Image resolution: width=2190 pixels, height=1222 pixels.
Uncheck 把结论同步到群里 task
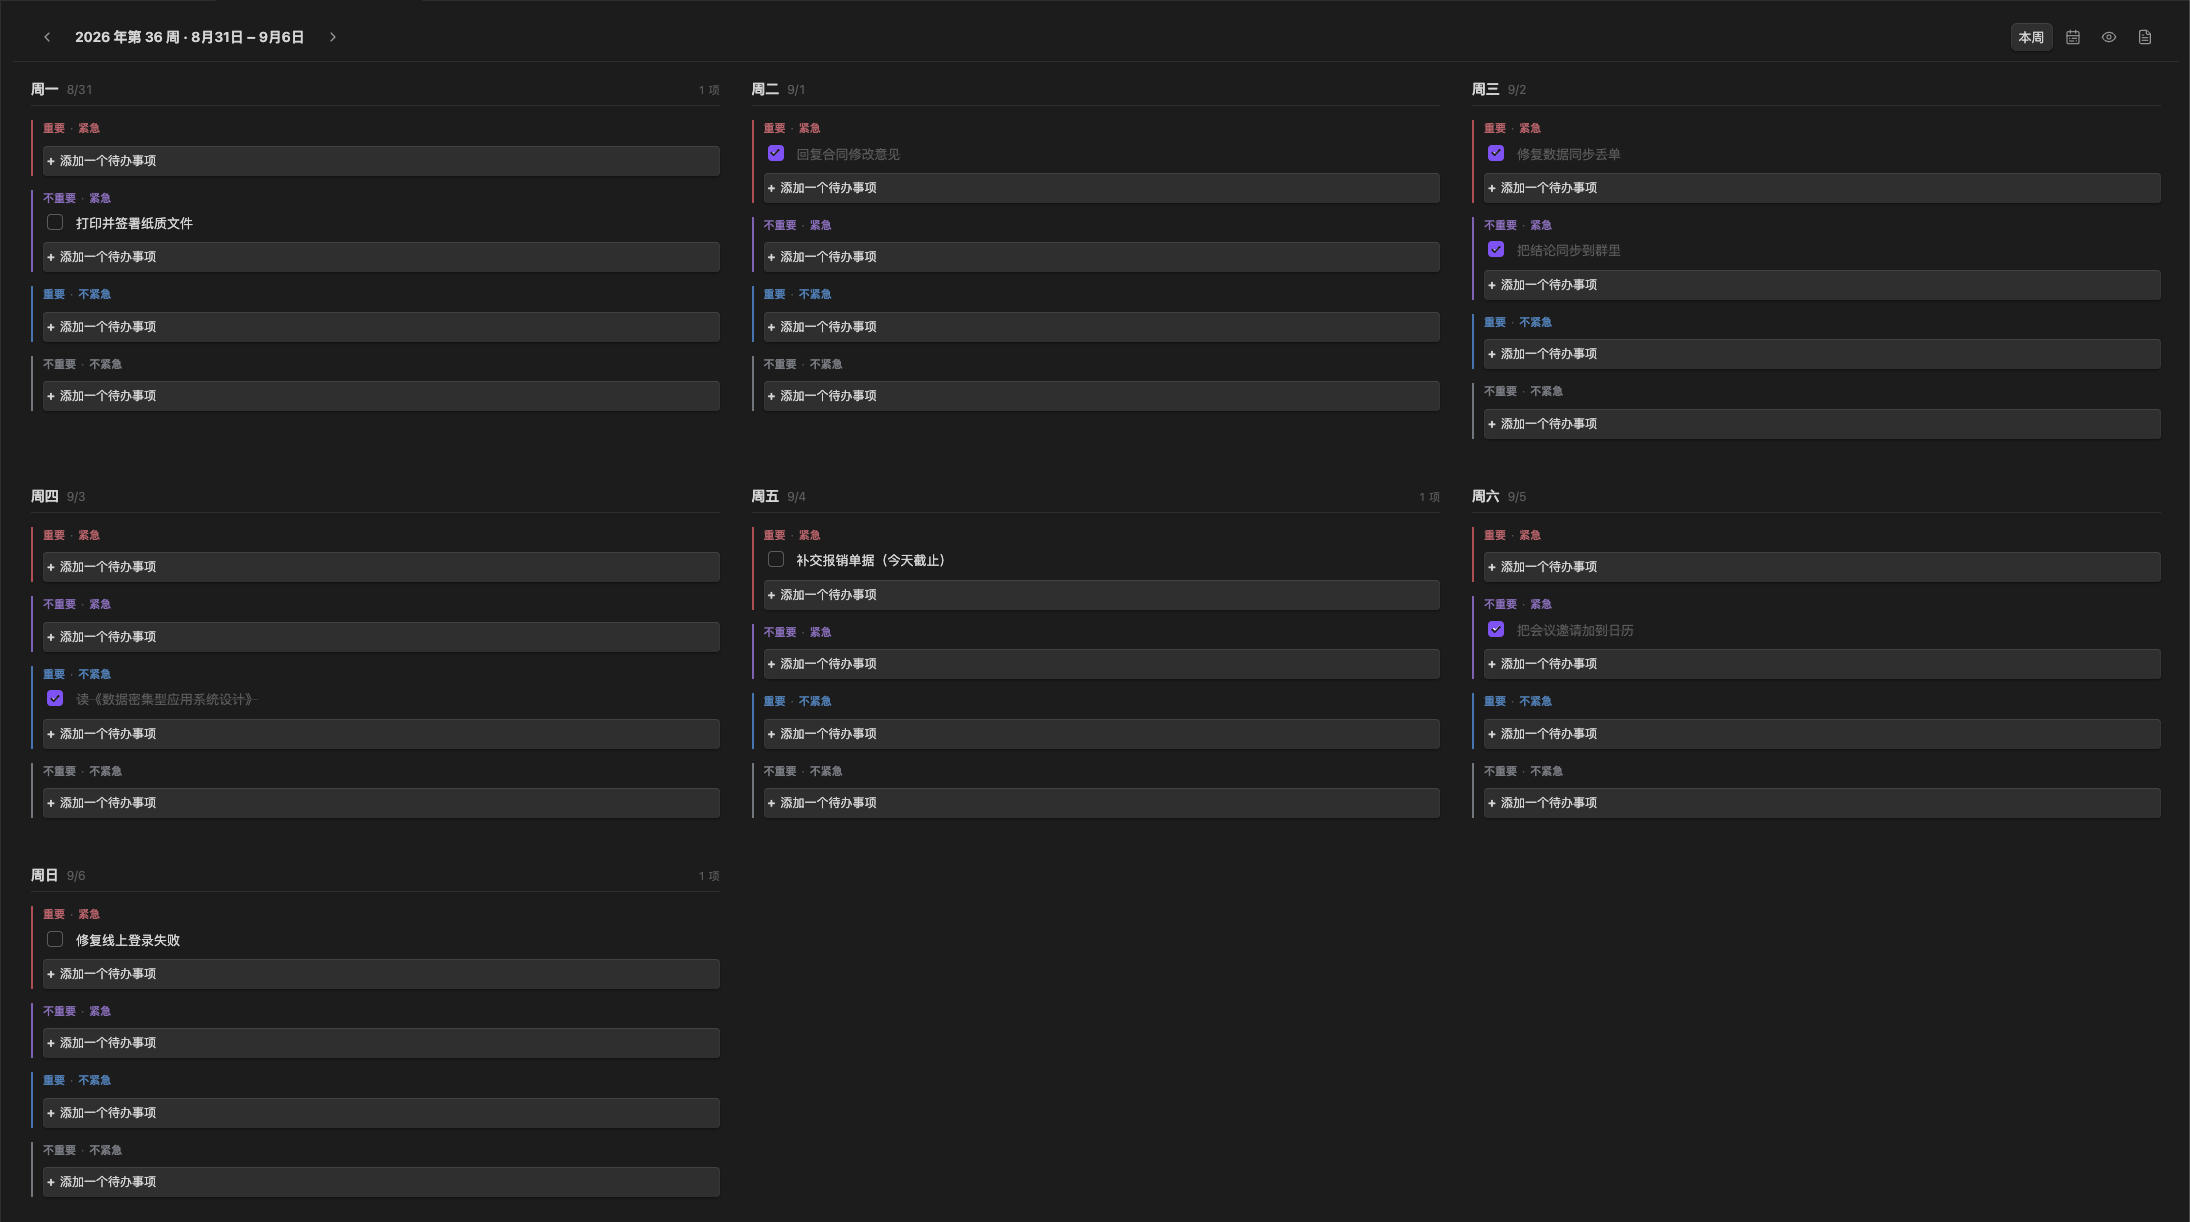pyautogui.click(x=1496, y=250)
